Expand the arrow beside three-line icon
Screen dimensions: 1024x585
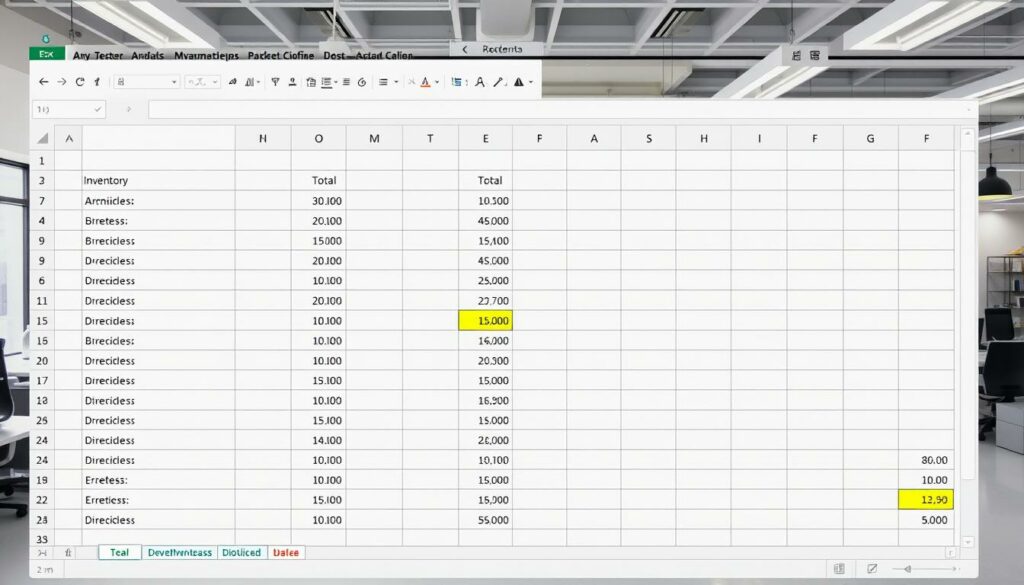[396, 82]
